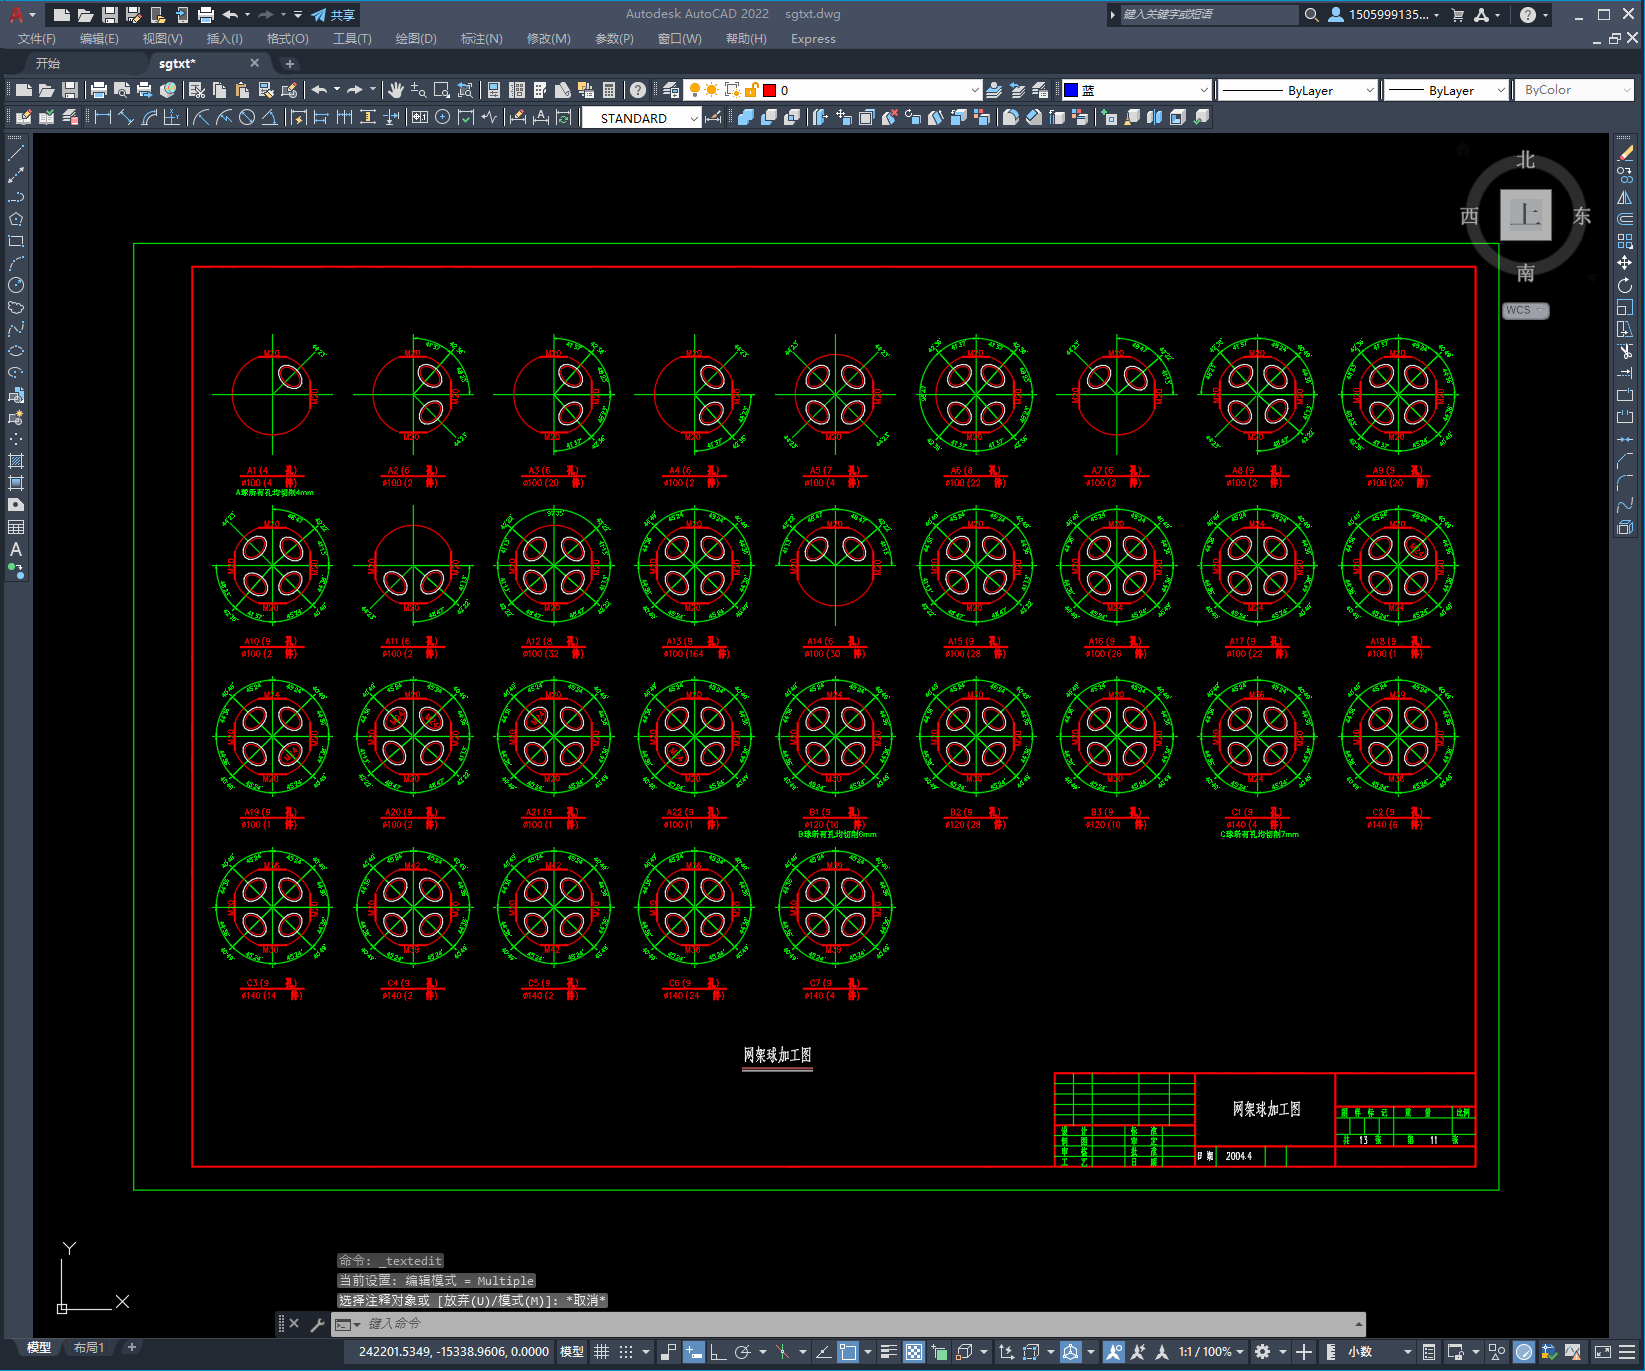Click the Zoom Window icon
The image size is (1645, 1371).
tap(441, 90)
